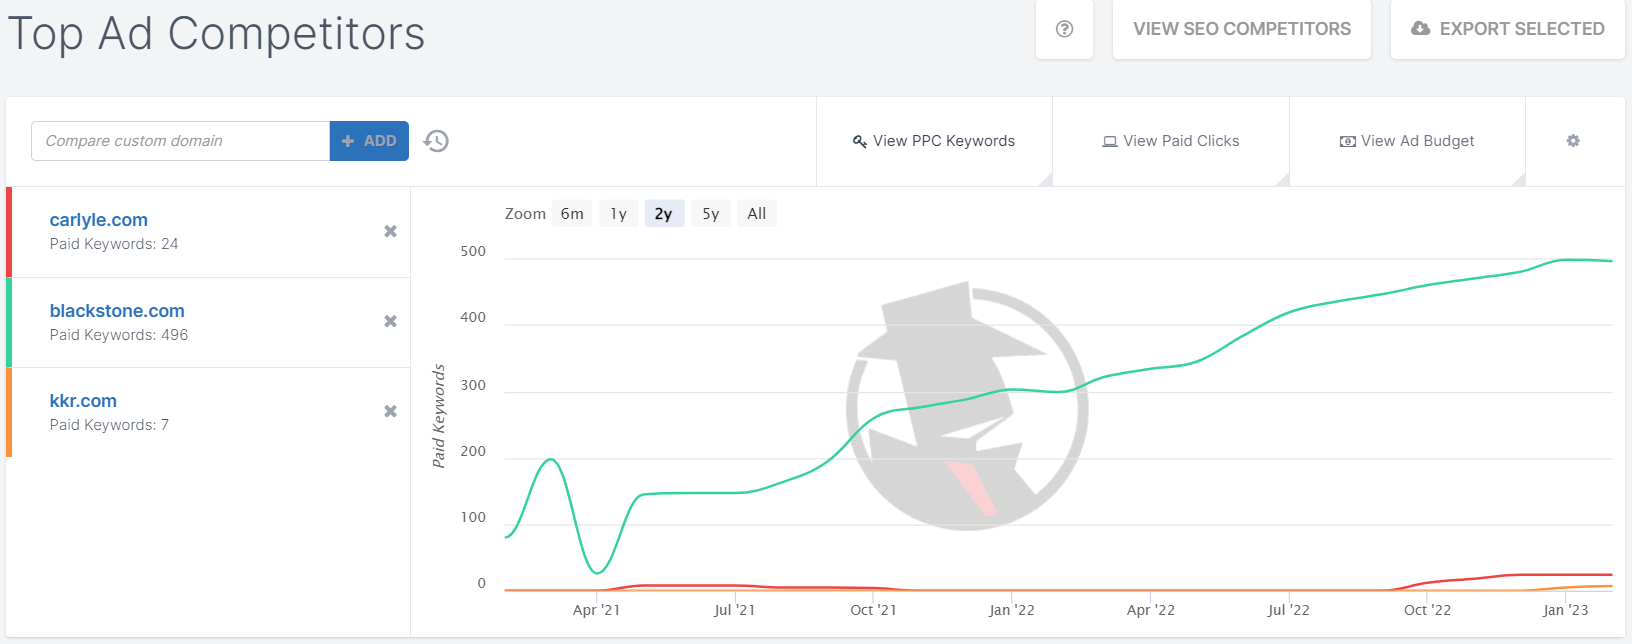Click the 'Paid Keywords' vertical axis title
The height and width of the screenshot is (644, 1632).
tap(439, 416)
